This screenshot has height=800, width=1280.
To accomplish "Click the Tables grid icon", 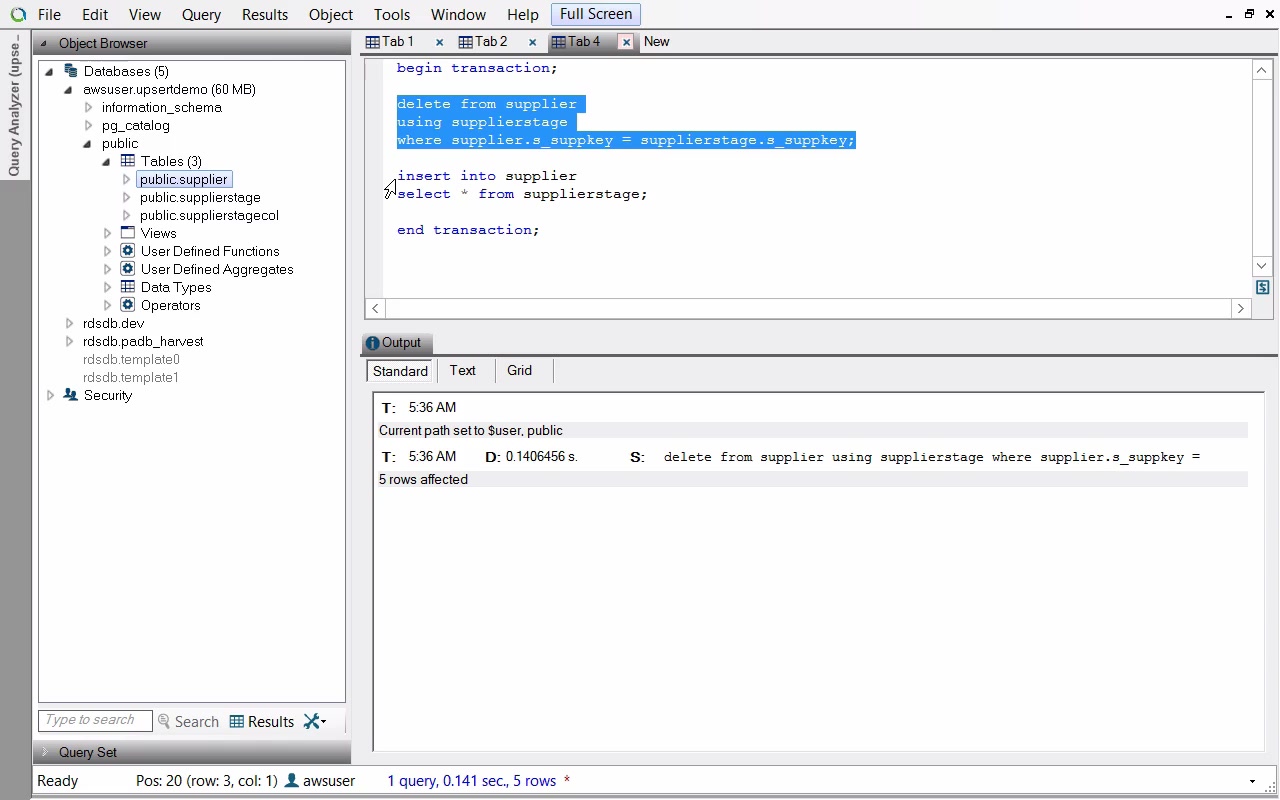I will [128, 161].
